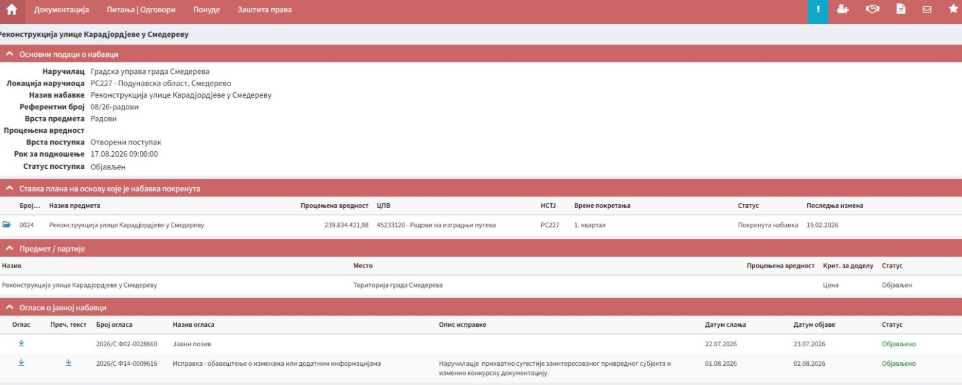The width and height of the screenshot is (962, 385).
Task: Open the envelope mail icon
Action: [x=927, y=10]
